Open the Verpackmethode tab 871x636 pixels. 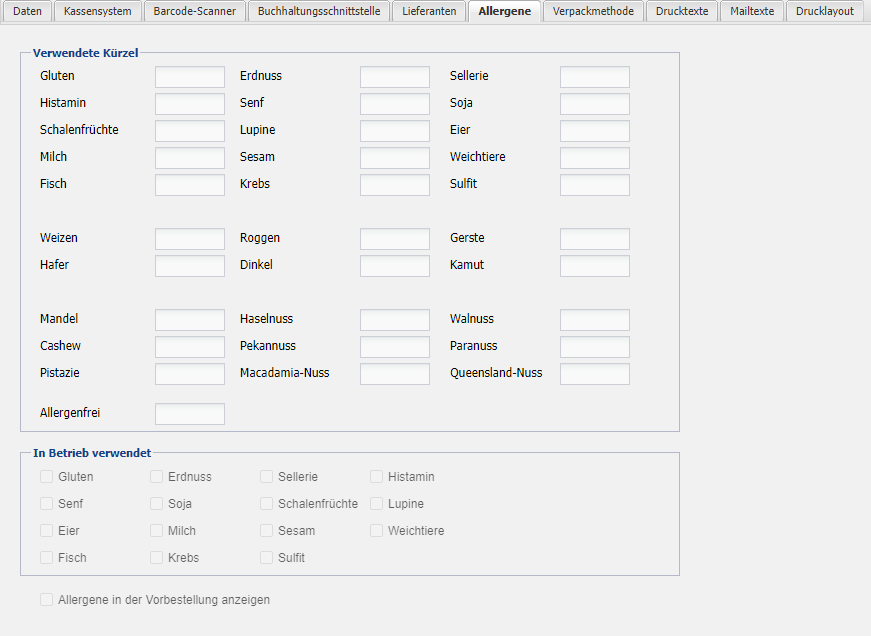[x=593, y=11]
